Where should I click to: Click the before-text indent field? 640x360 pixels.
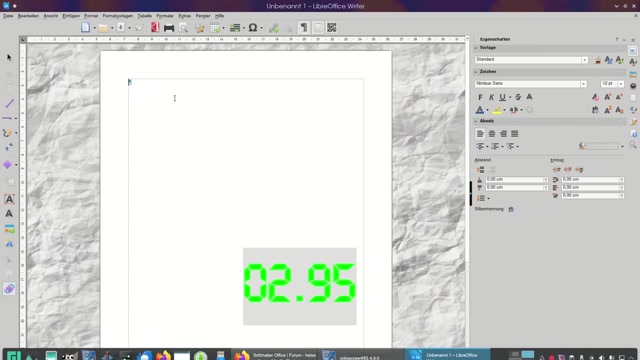coord(592,180)
